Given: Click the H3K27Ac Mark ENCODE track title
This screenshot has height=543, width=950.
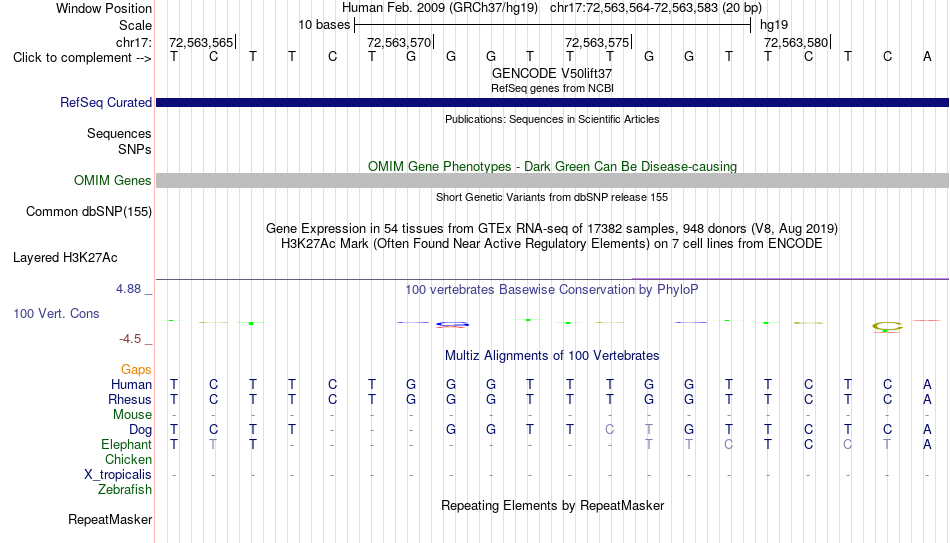Looking at the screenshot, I should [x=552, y=244].
